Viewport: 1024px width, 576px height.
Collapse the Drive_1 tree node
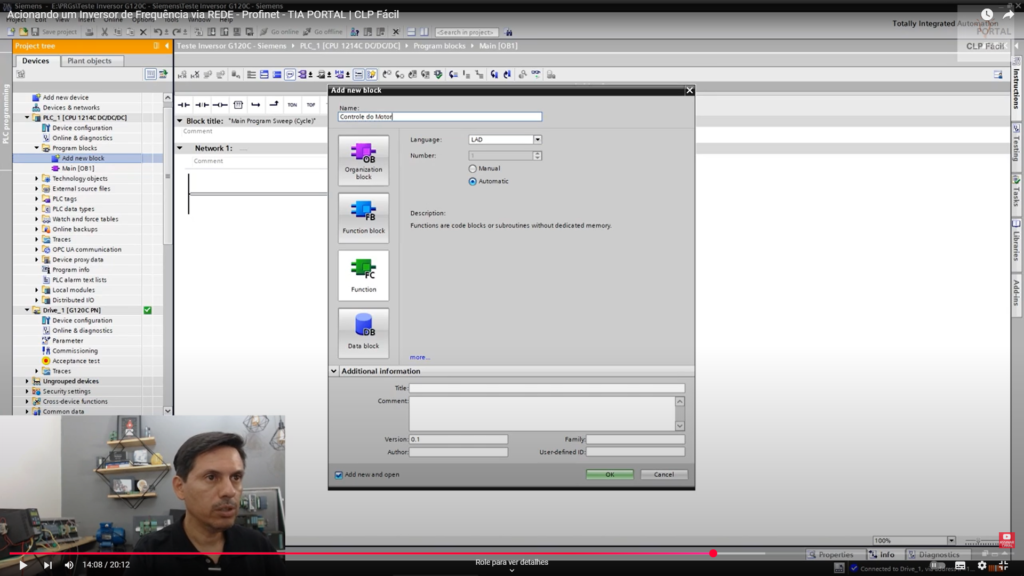(x=27, y=310)
